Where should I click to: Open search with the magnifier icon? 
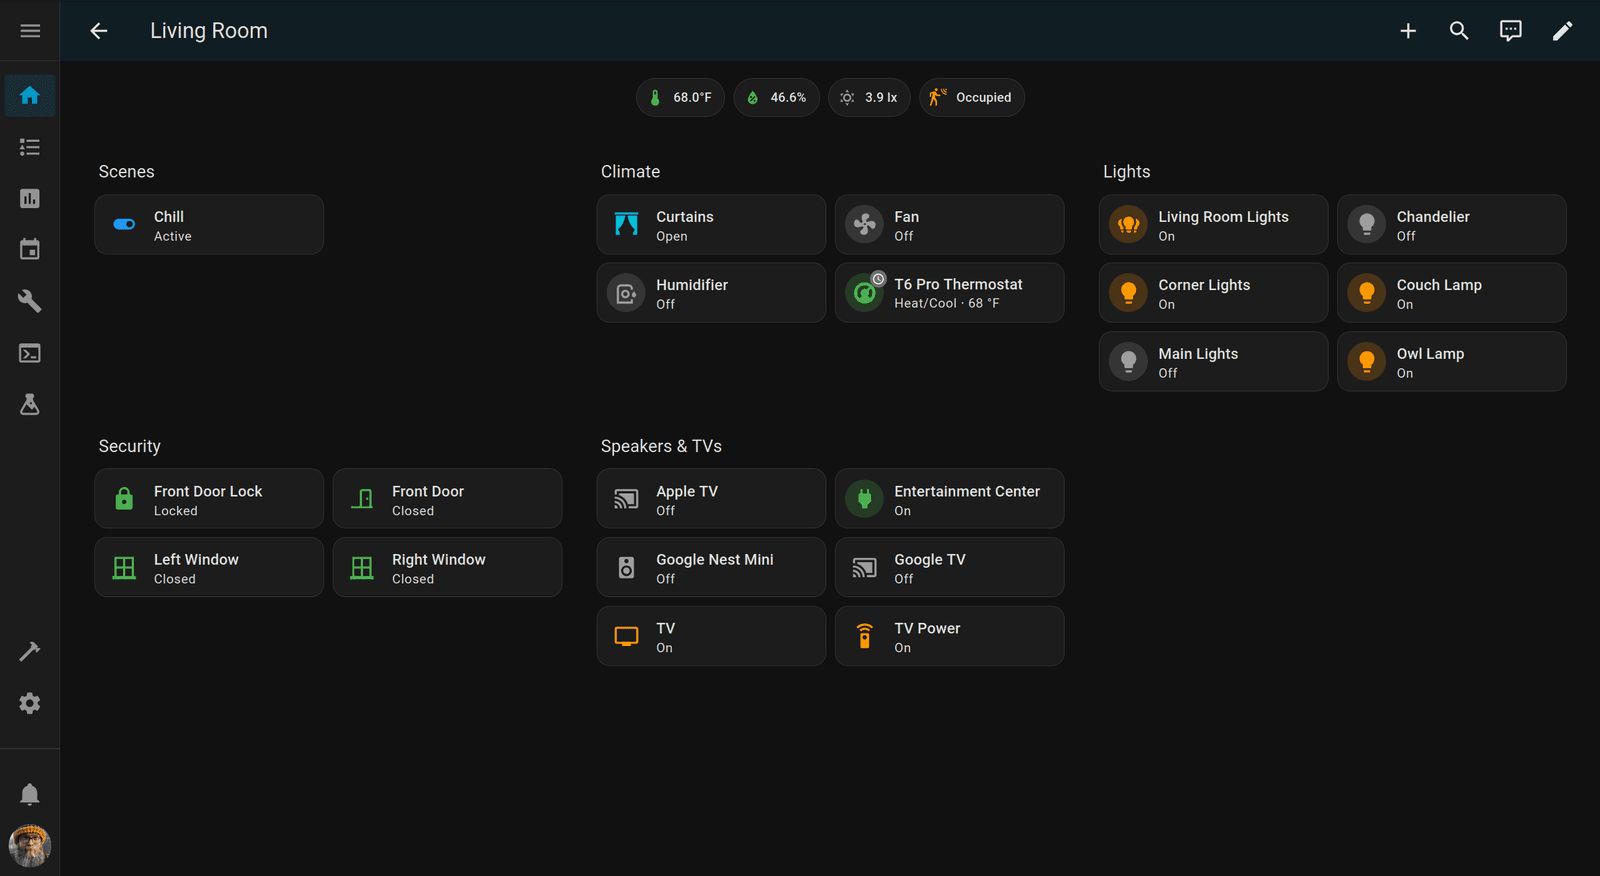tap(1459, 31)
